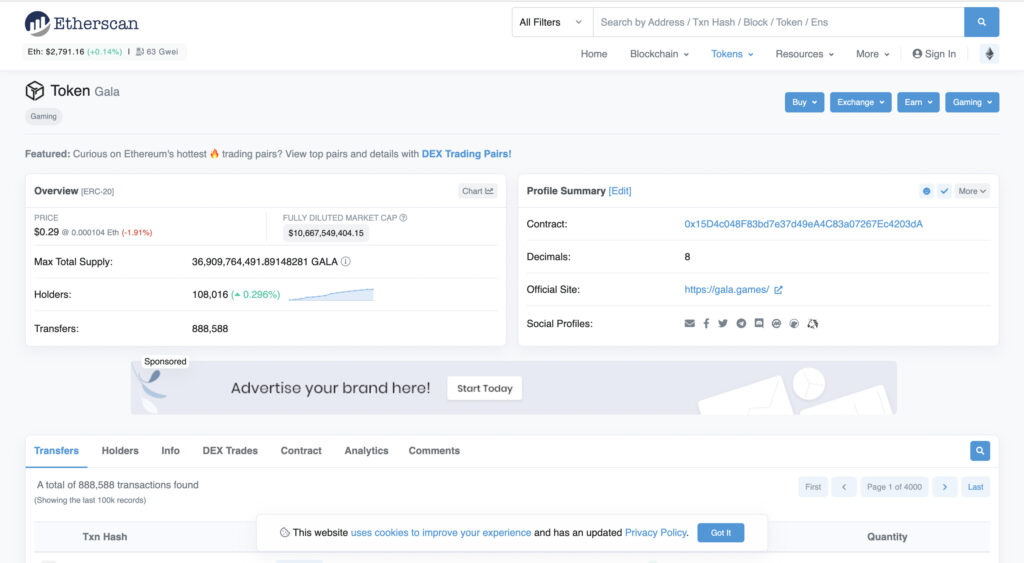Switch to the Holders tab
Screen dimensions: 1024x563
(x=120, y=451)
